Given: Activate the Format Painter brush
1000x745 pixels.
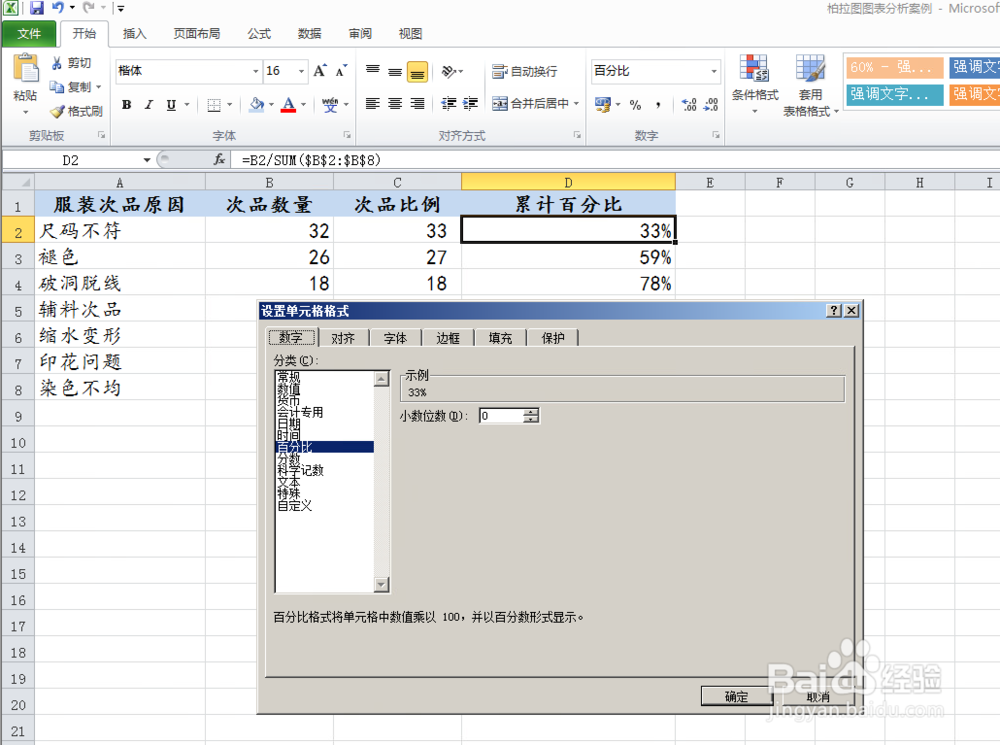Looking at the screenshot, I should [57, 111].
